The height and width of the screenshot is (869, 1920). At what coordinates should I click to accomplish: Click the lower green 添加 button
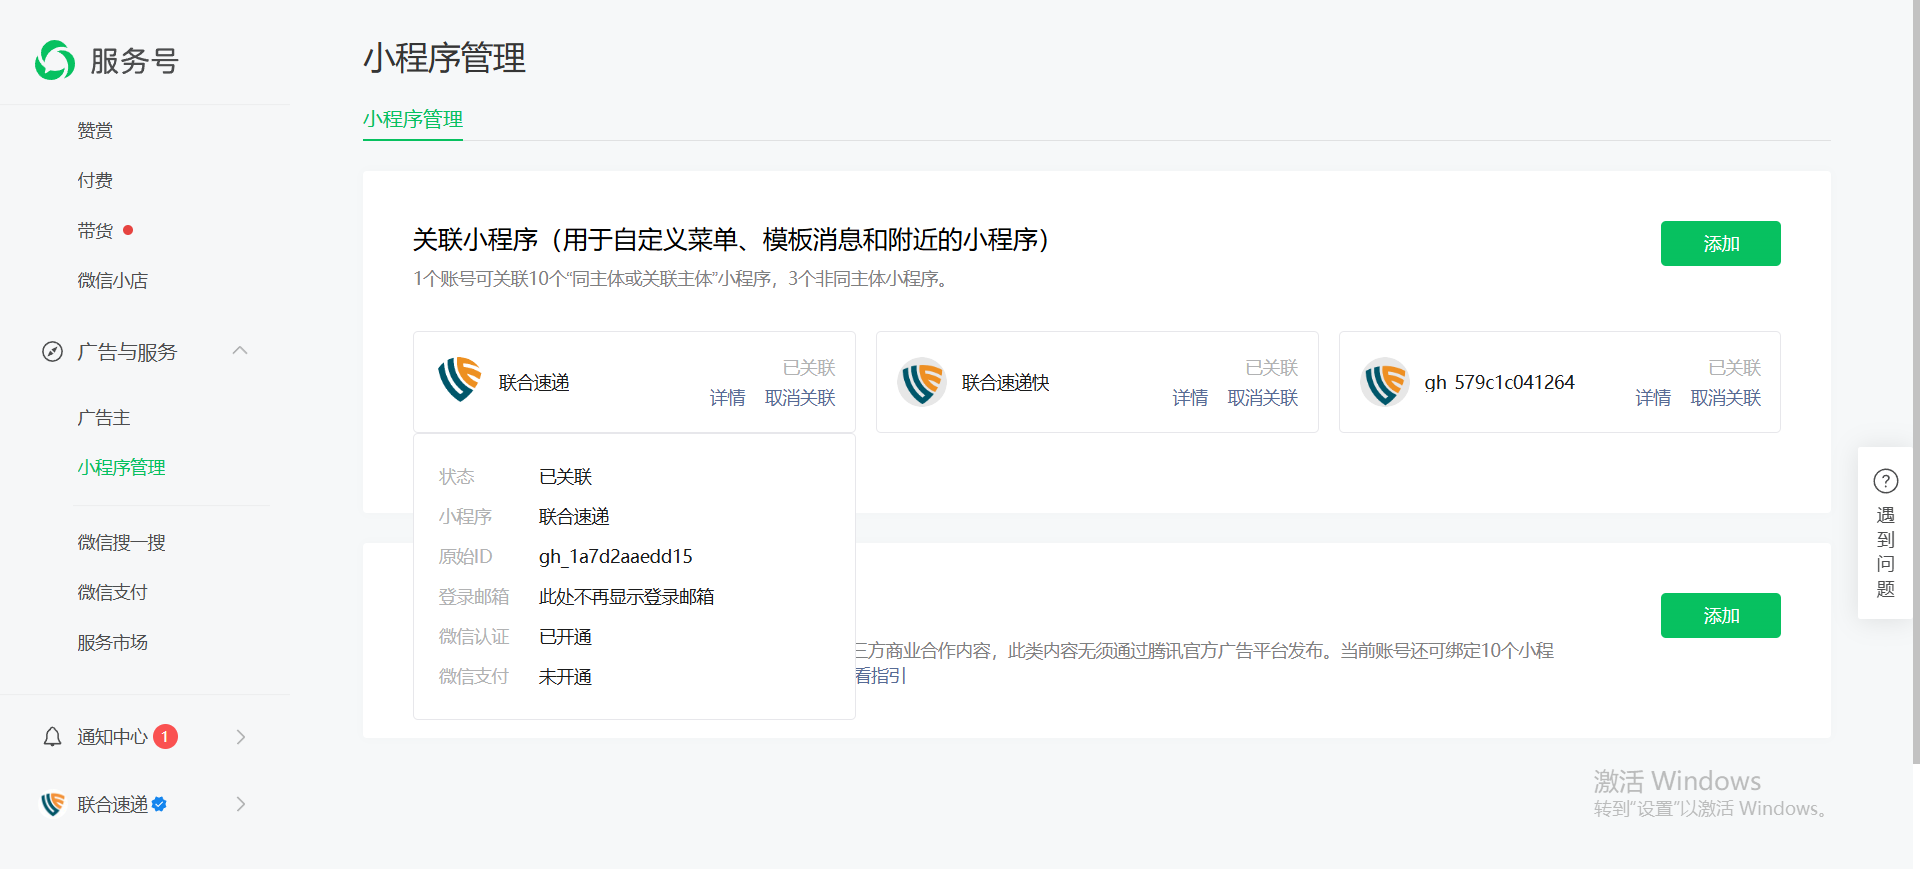pos(1720,615)
